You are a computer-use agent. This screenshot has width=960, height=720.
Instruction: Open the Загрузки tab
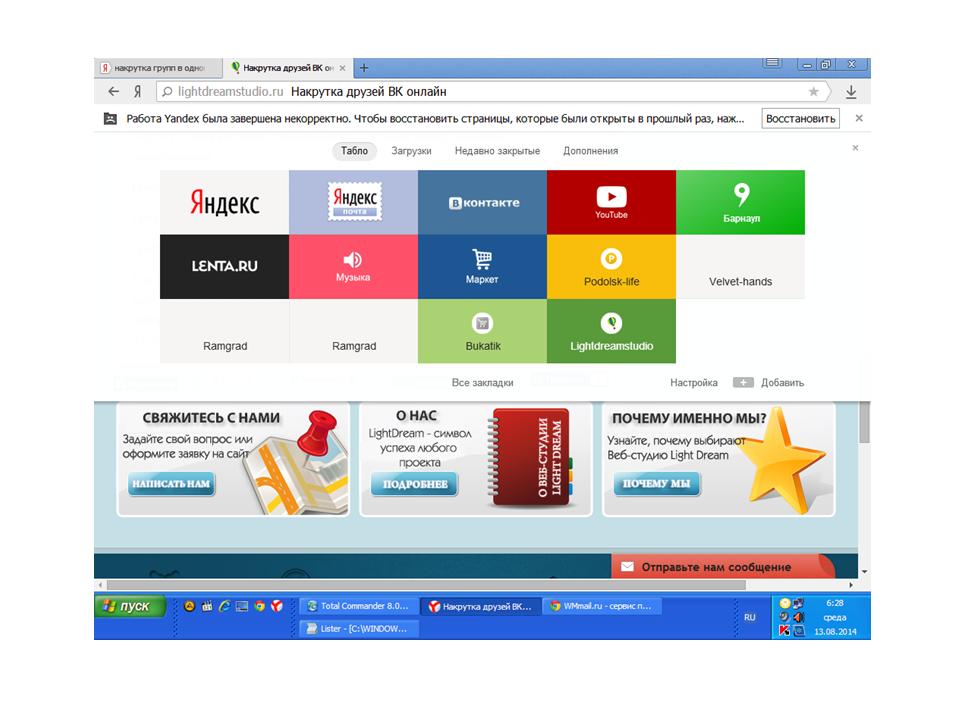[411, 151]
